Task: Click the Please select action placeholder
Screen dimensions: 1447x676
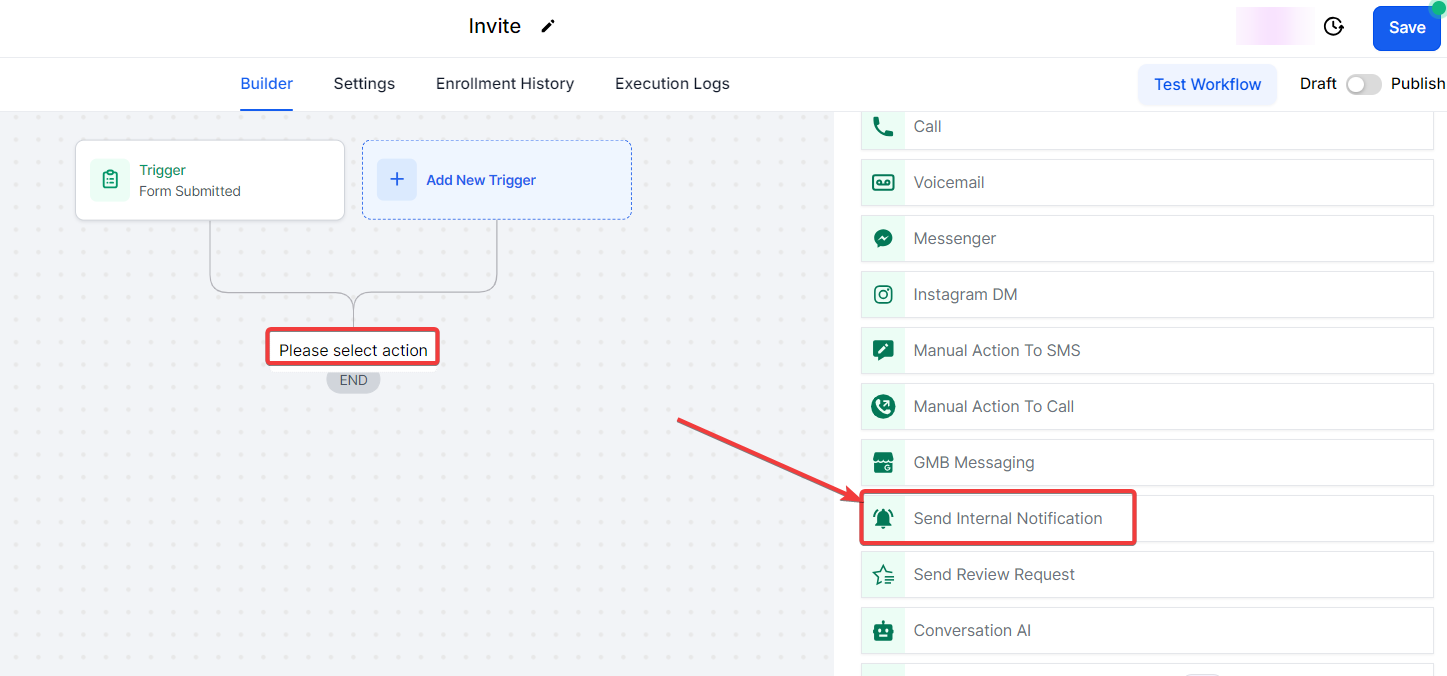Action: (x=353, y=350)
